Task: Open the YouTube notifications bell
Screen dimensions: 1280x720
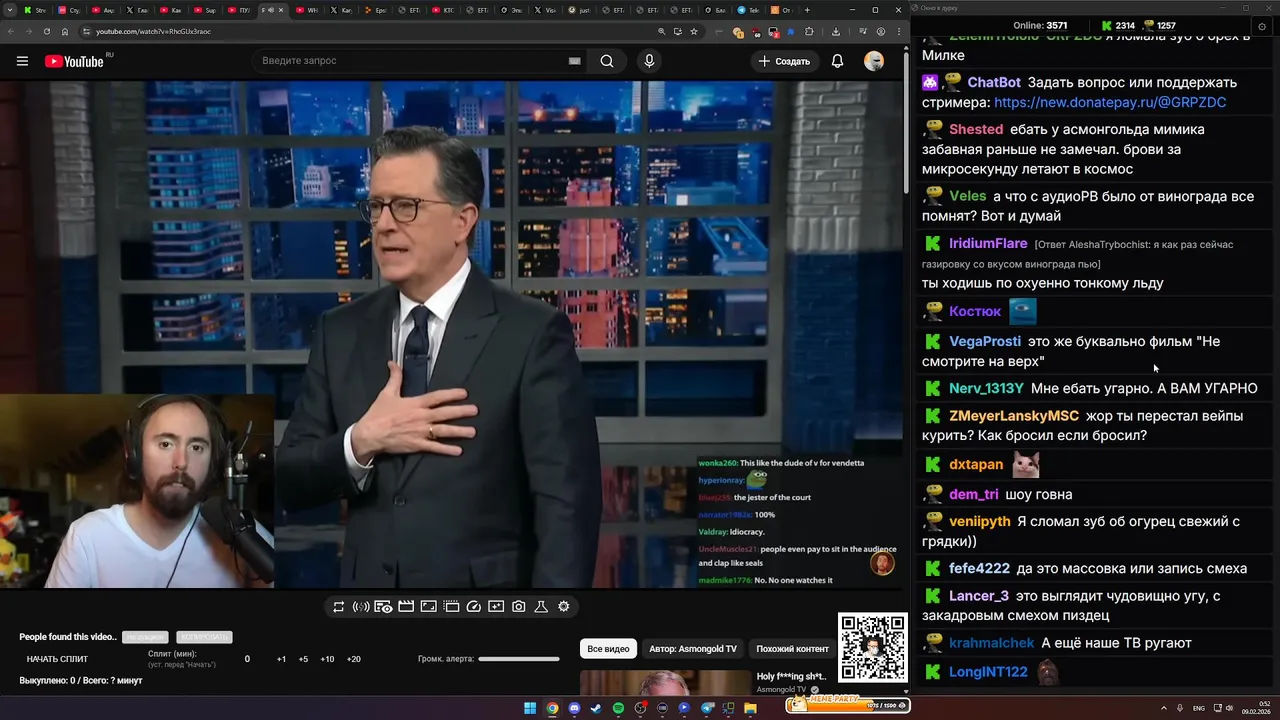Action: (837, 61)
